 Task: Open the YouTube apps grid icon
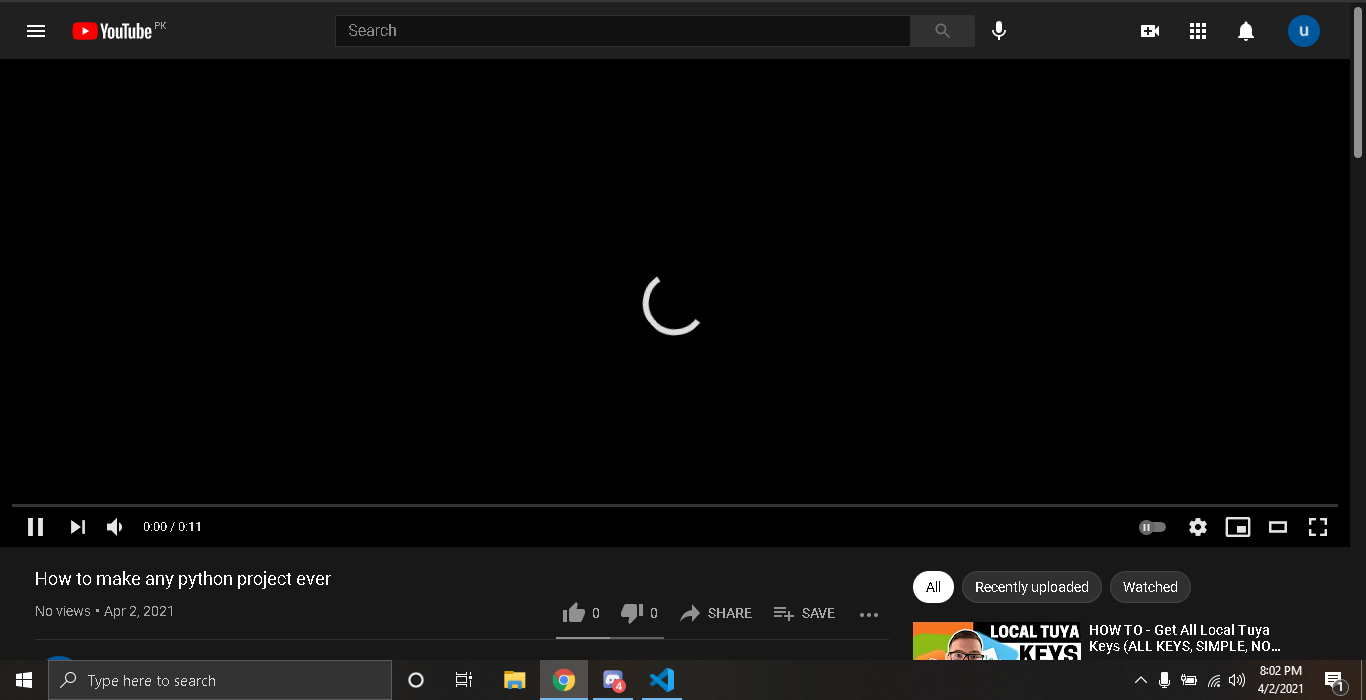coord(1197,31)
